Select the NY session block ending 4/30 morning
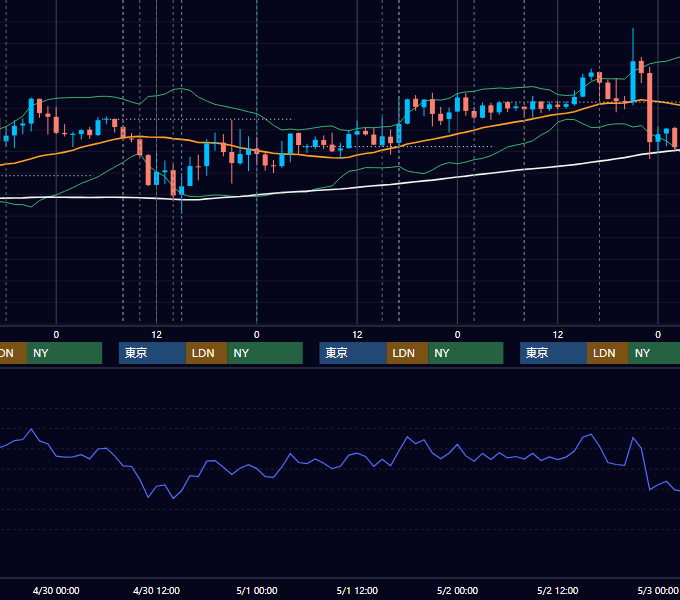This screenshot has width=680, height=600. tap(64, 353)
